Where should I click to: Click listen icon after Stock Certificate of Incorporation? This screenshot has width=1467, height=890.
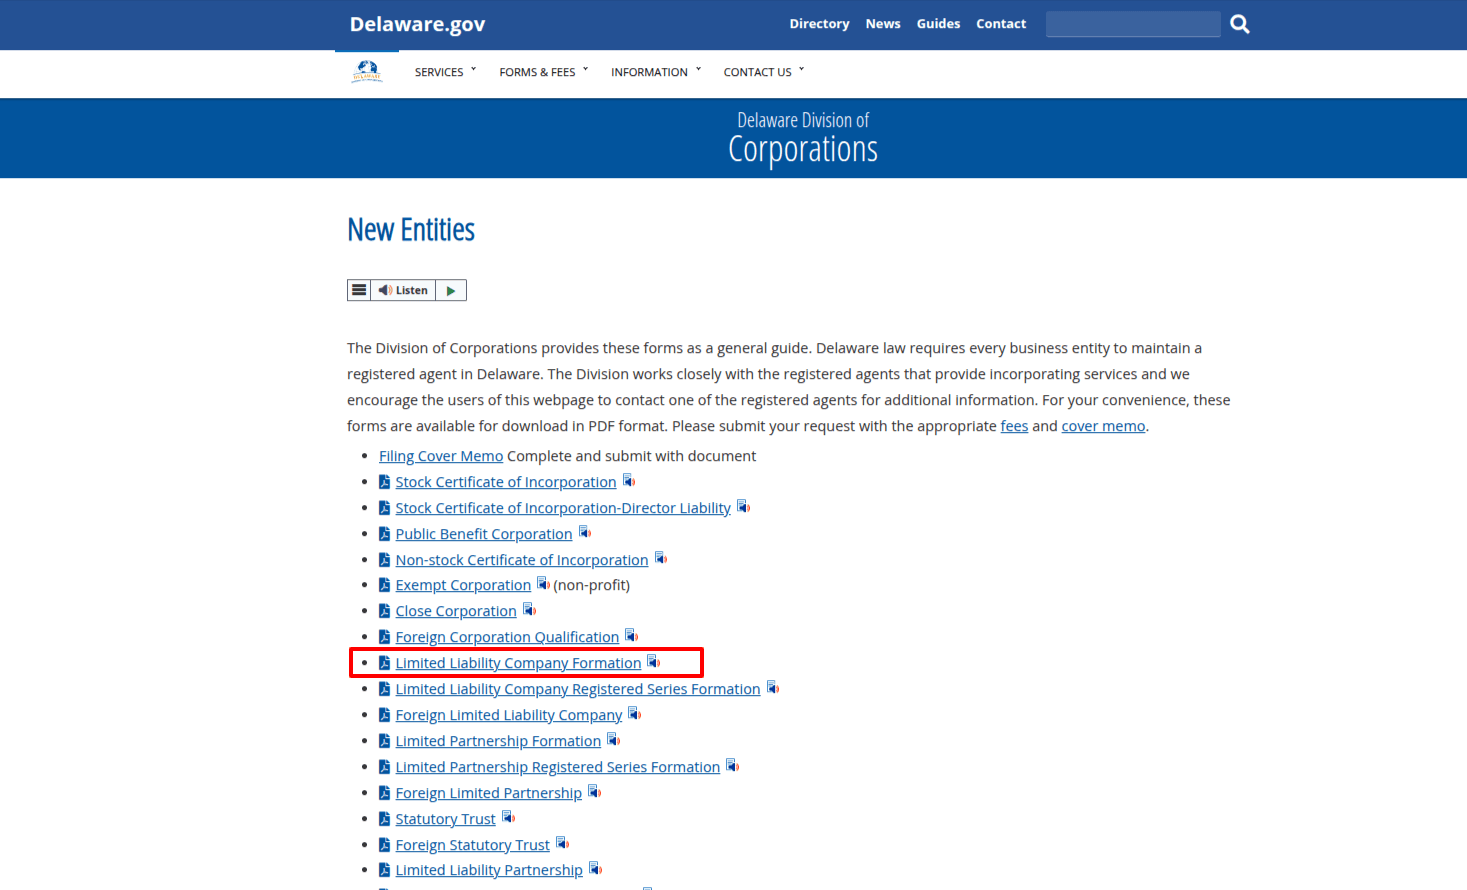(x=629, y=481)
